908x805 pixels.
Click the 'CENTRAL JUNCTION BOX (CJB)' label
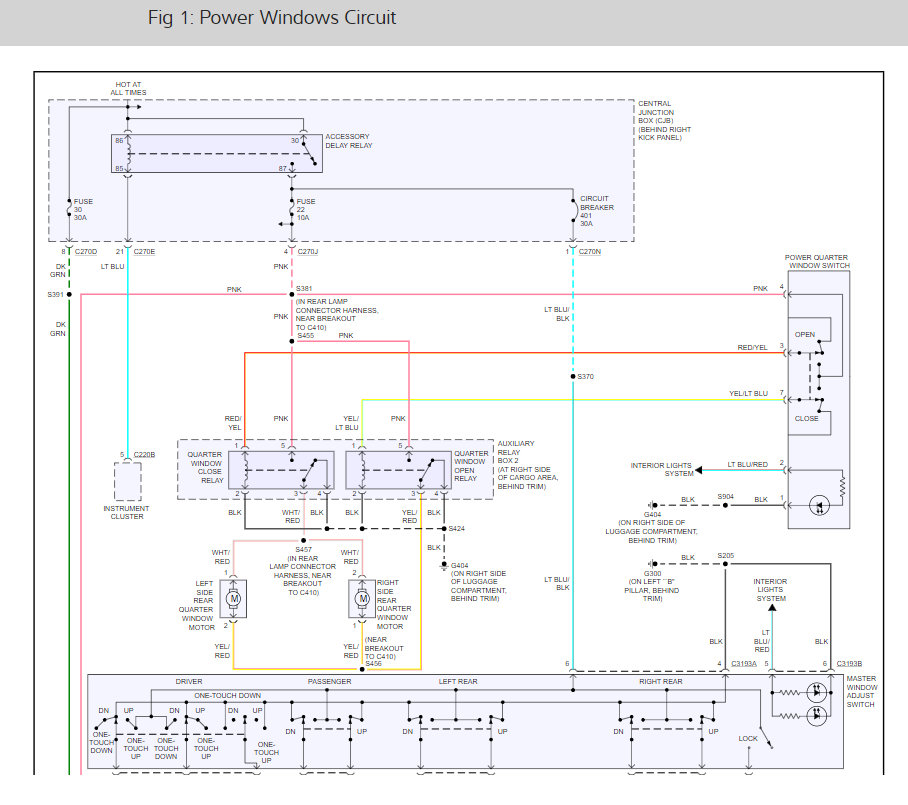click(x=656, y=112)
